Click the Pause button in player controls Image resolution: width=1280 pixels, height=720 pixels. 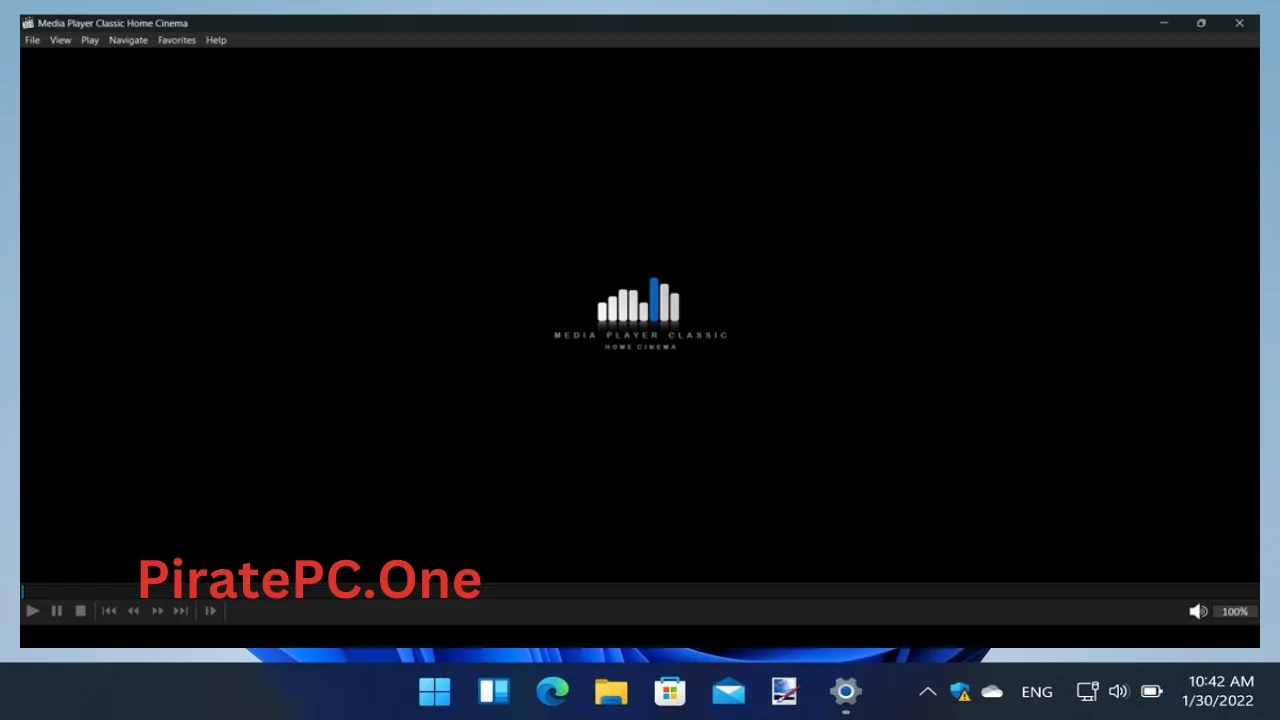click(x=57, y=611)
